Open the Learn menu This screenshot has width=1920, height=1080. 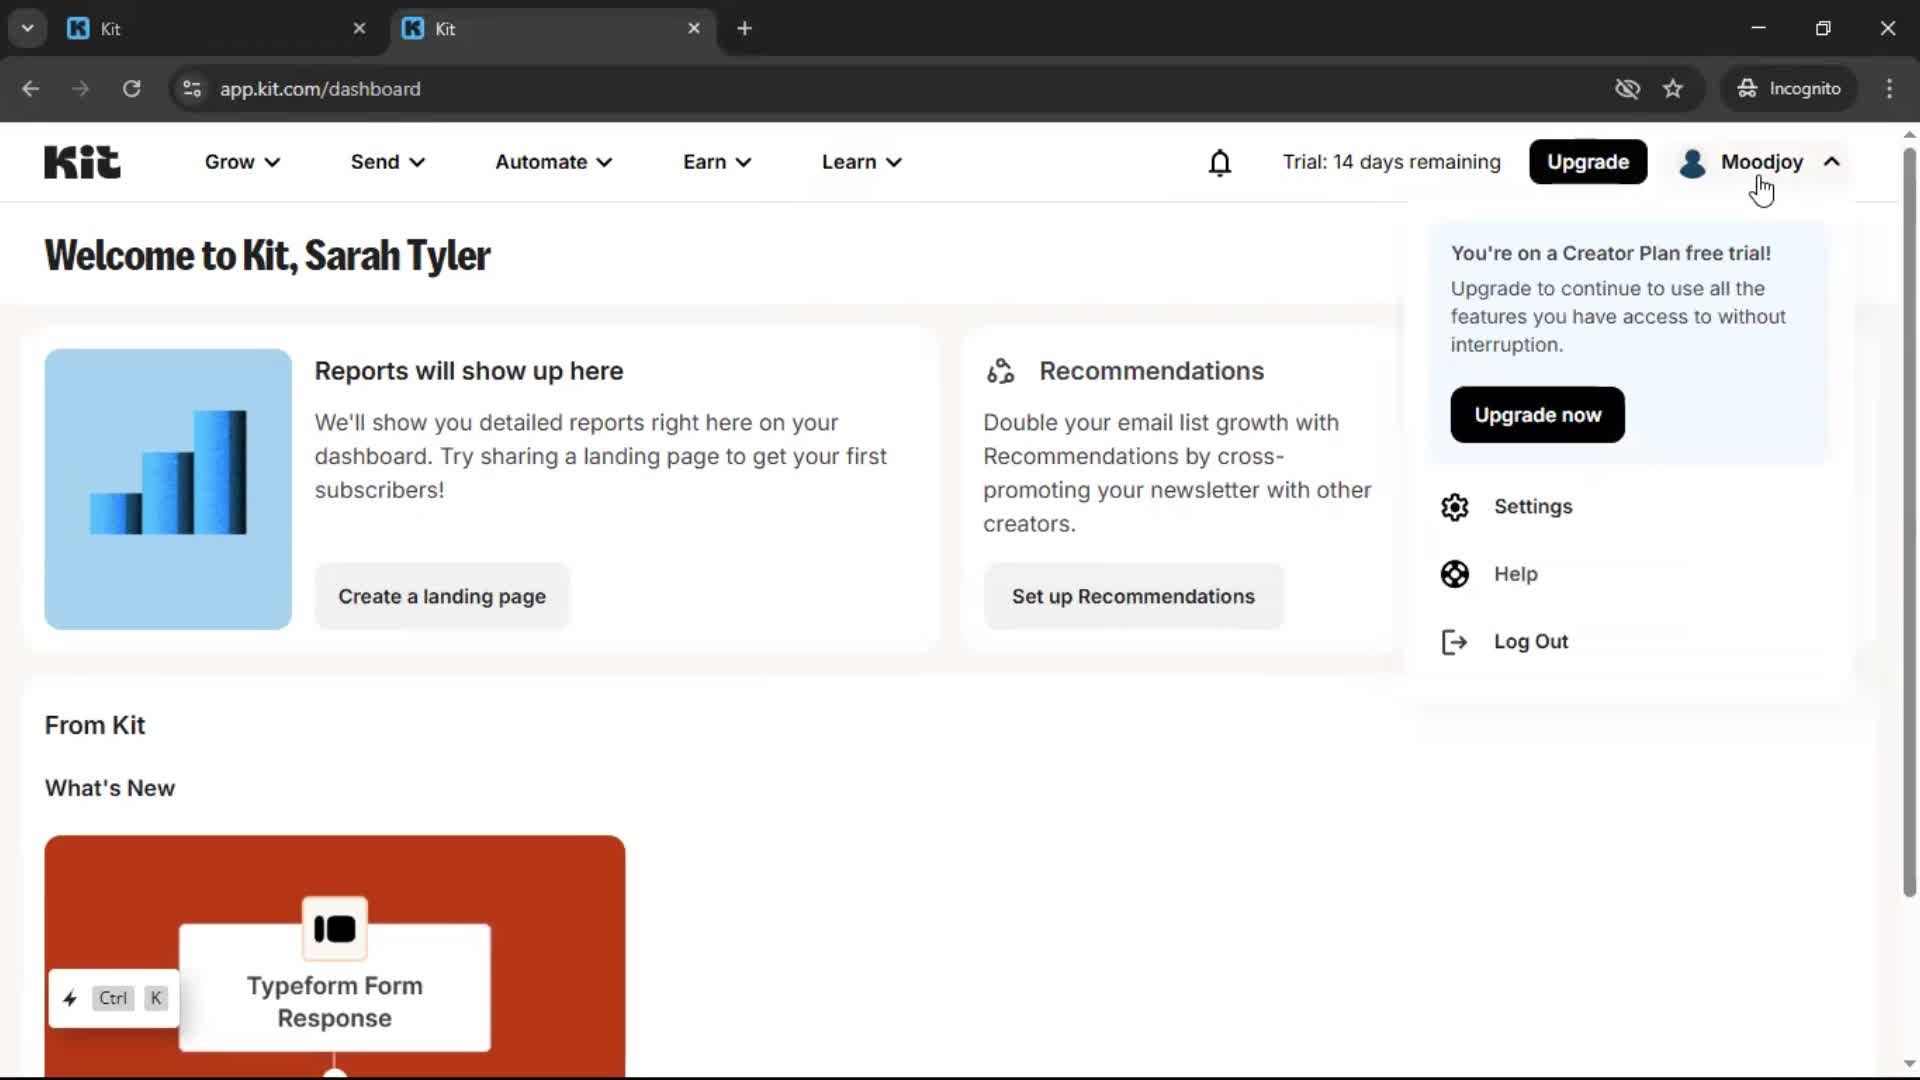[860, 162]
